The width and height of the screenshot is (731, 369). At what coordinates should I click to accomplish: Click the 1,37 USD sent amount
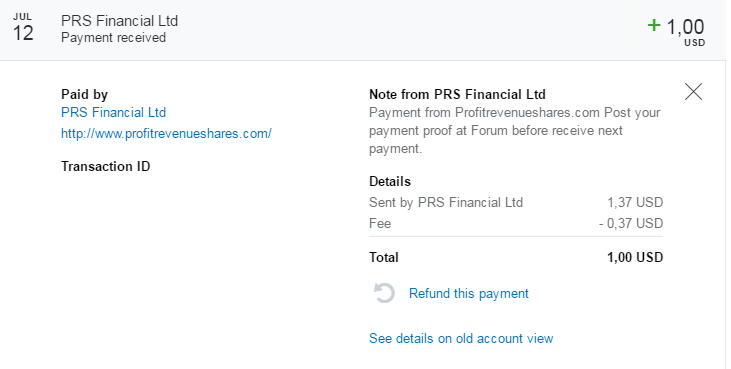(x=635, y=202)
